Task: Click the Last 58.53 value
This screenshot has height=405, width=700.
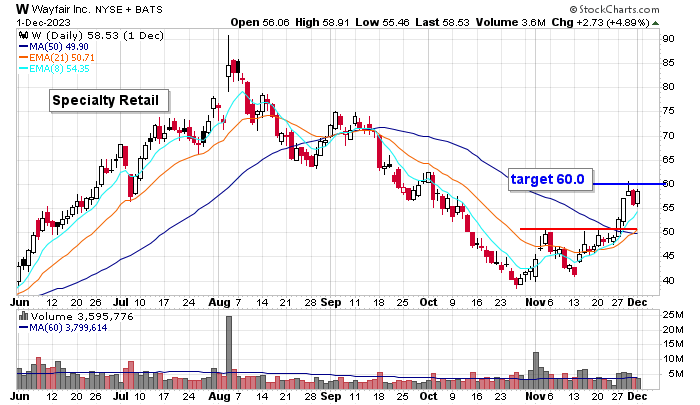Action: pyautogui.click(x=442, y=22)
